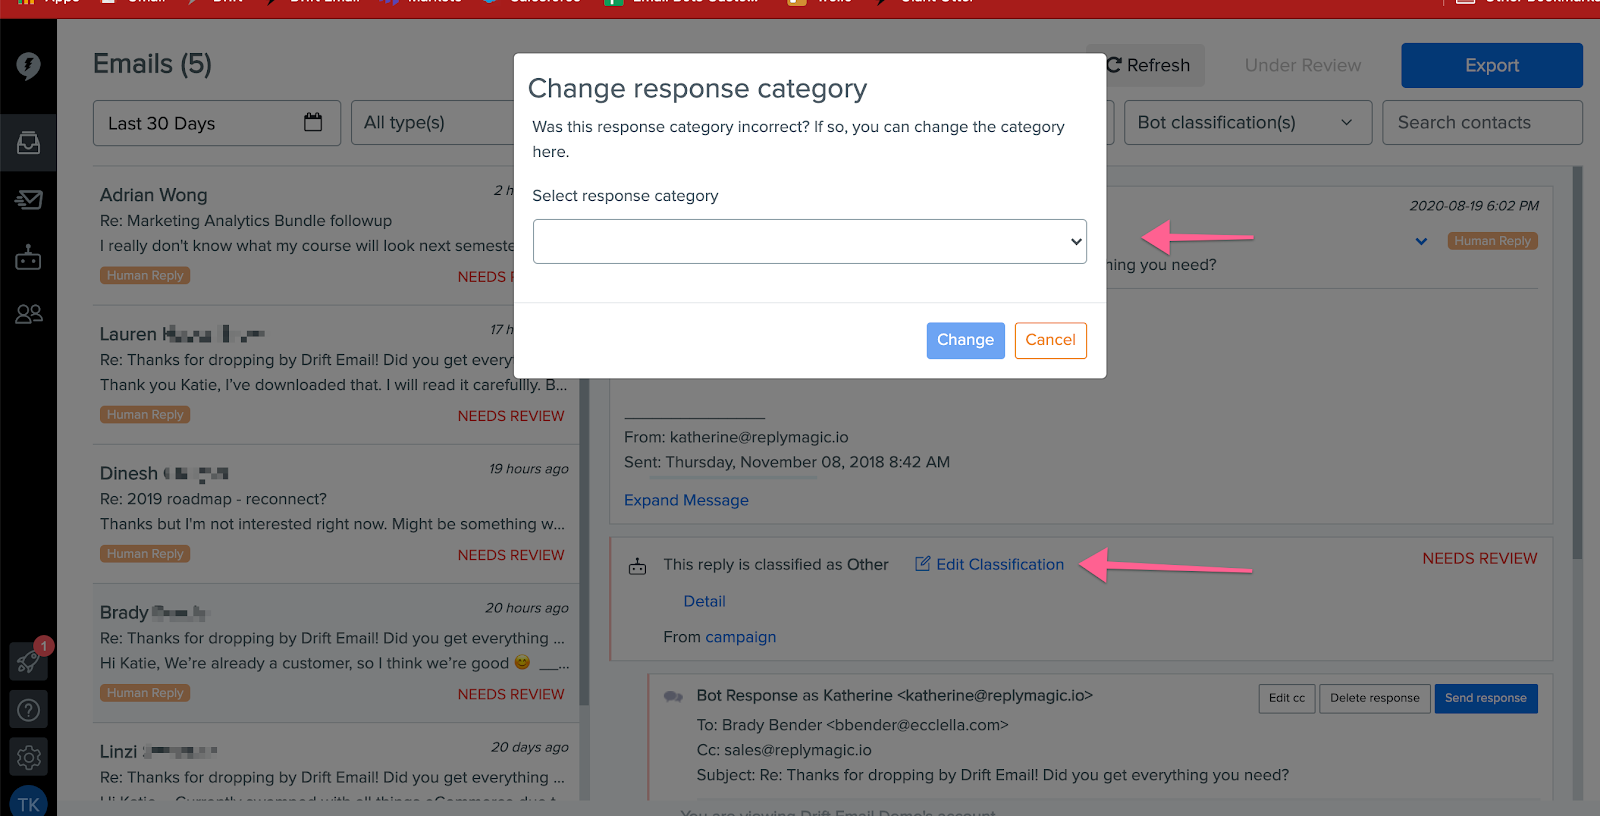Expand the chevron beside Human Reply tag
The image size is (1600, 816).
pos(1421,241)
